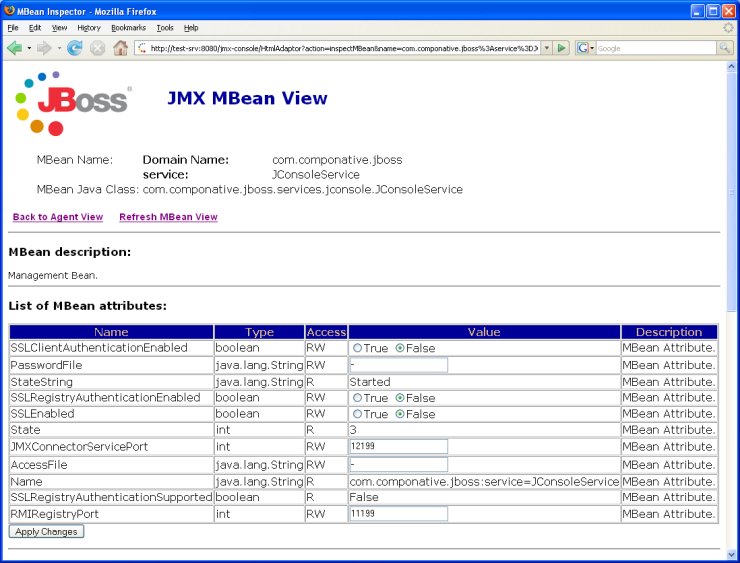Image resolution: width=740 pixels, height=563 pixels.
Task: Click the JMXConnectorServicePort value field
Action: (x=398, y=446)
